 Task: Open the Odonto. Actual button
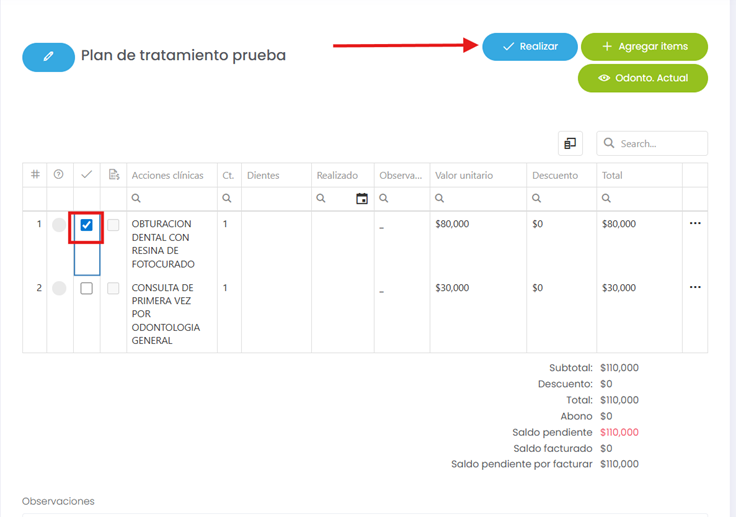[x=642, y=78]
